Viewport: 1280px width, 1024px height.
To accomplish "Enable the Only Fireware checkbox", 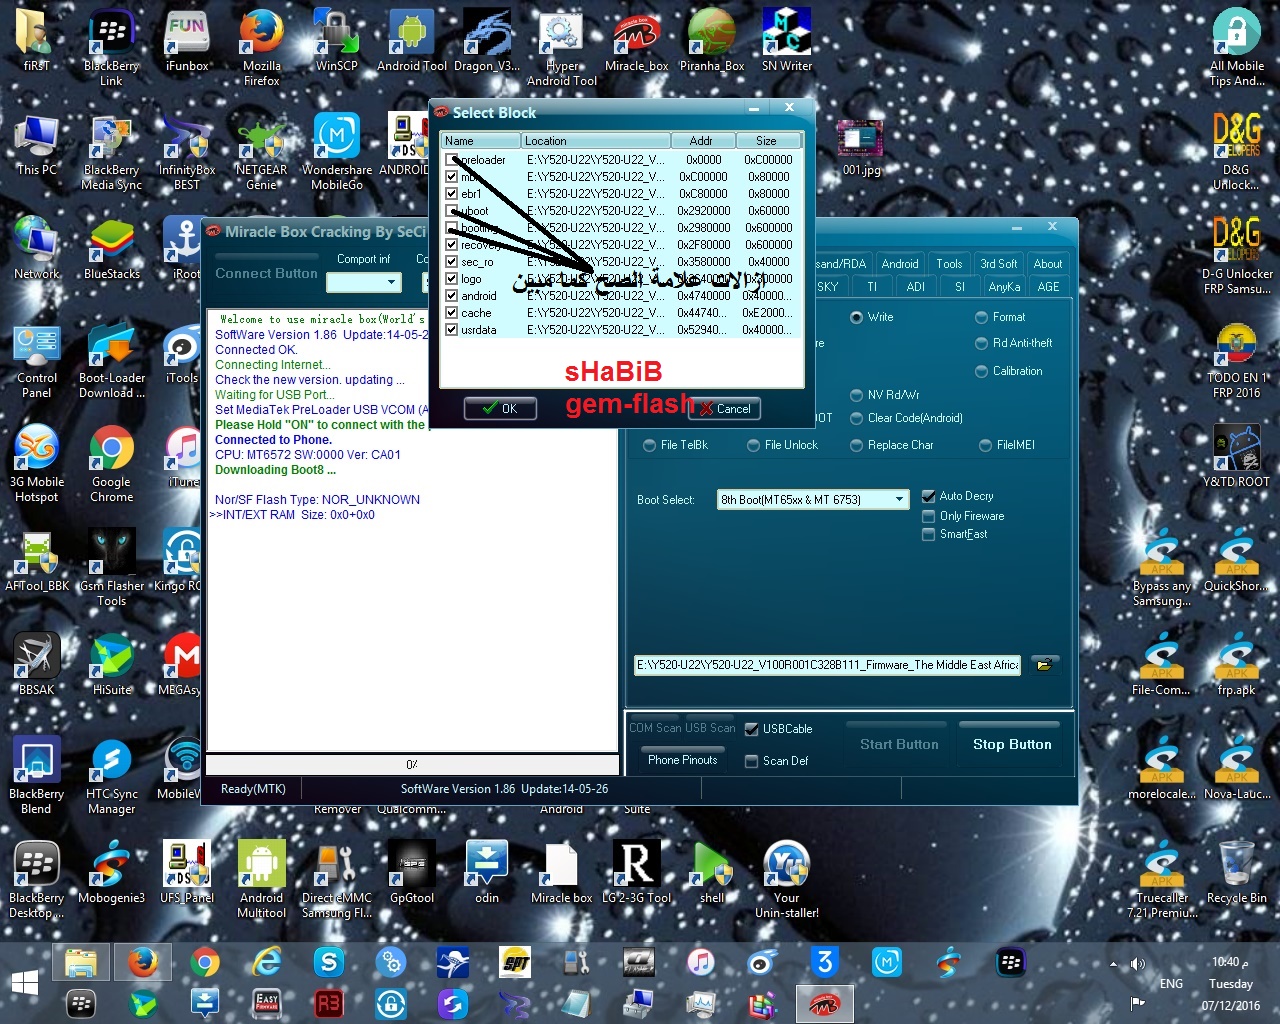I will point(929,516).
